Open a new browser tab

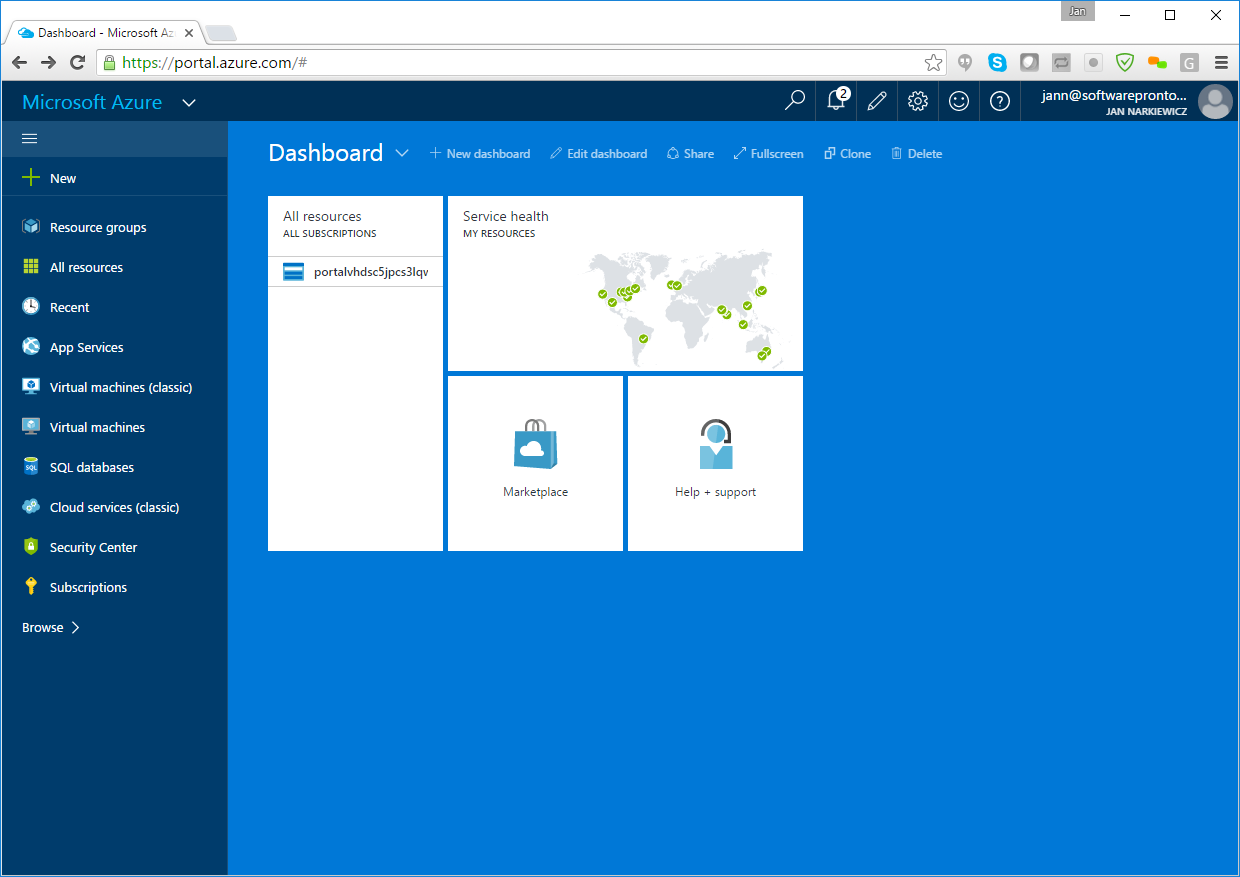221,34
